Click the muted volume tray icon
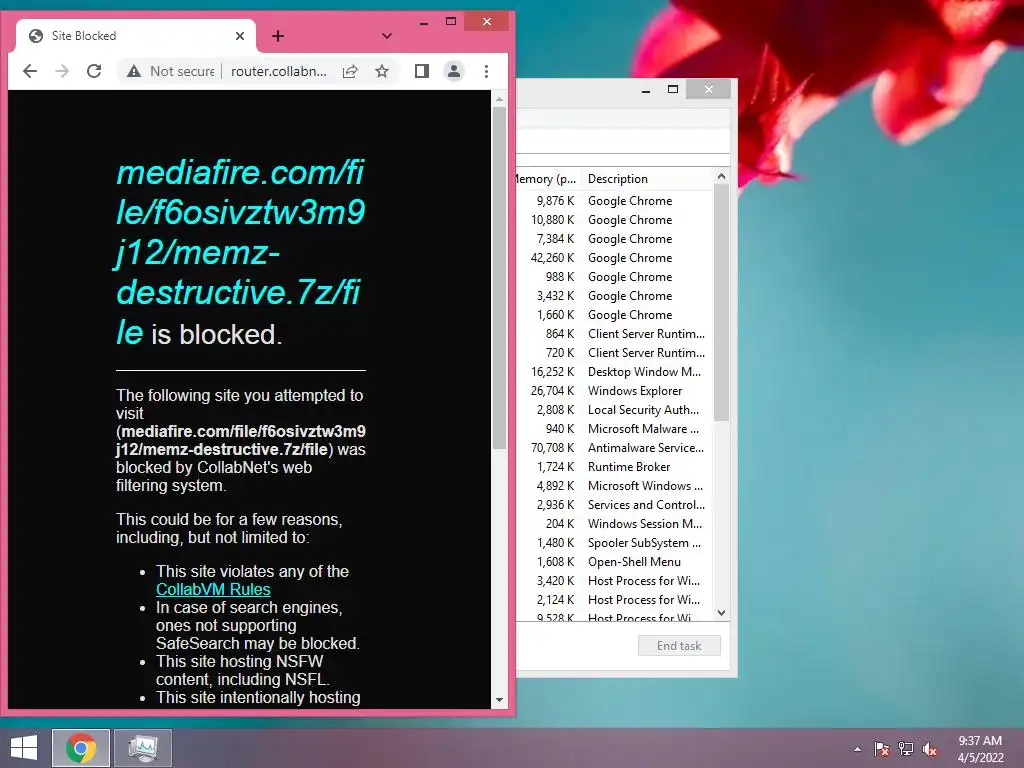The width and height of the screenshot is (1024, 768). click(x=930, y=749)
